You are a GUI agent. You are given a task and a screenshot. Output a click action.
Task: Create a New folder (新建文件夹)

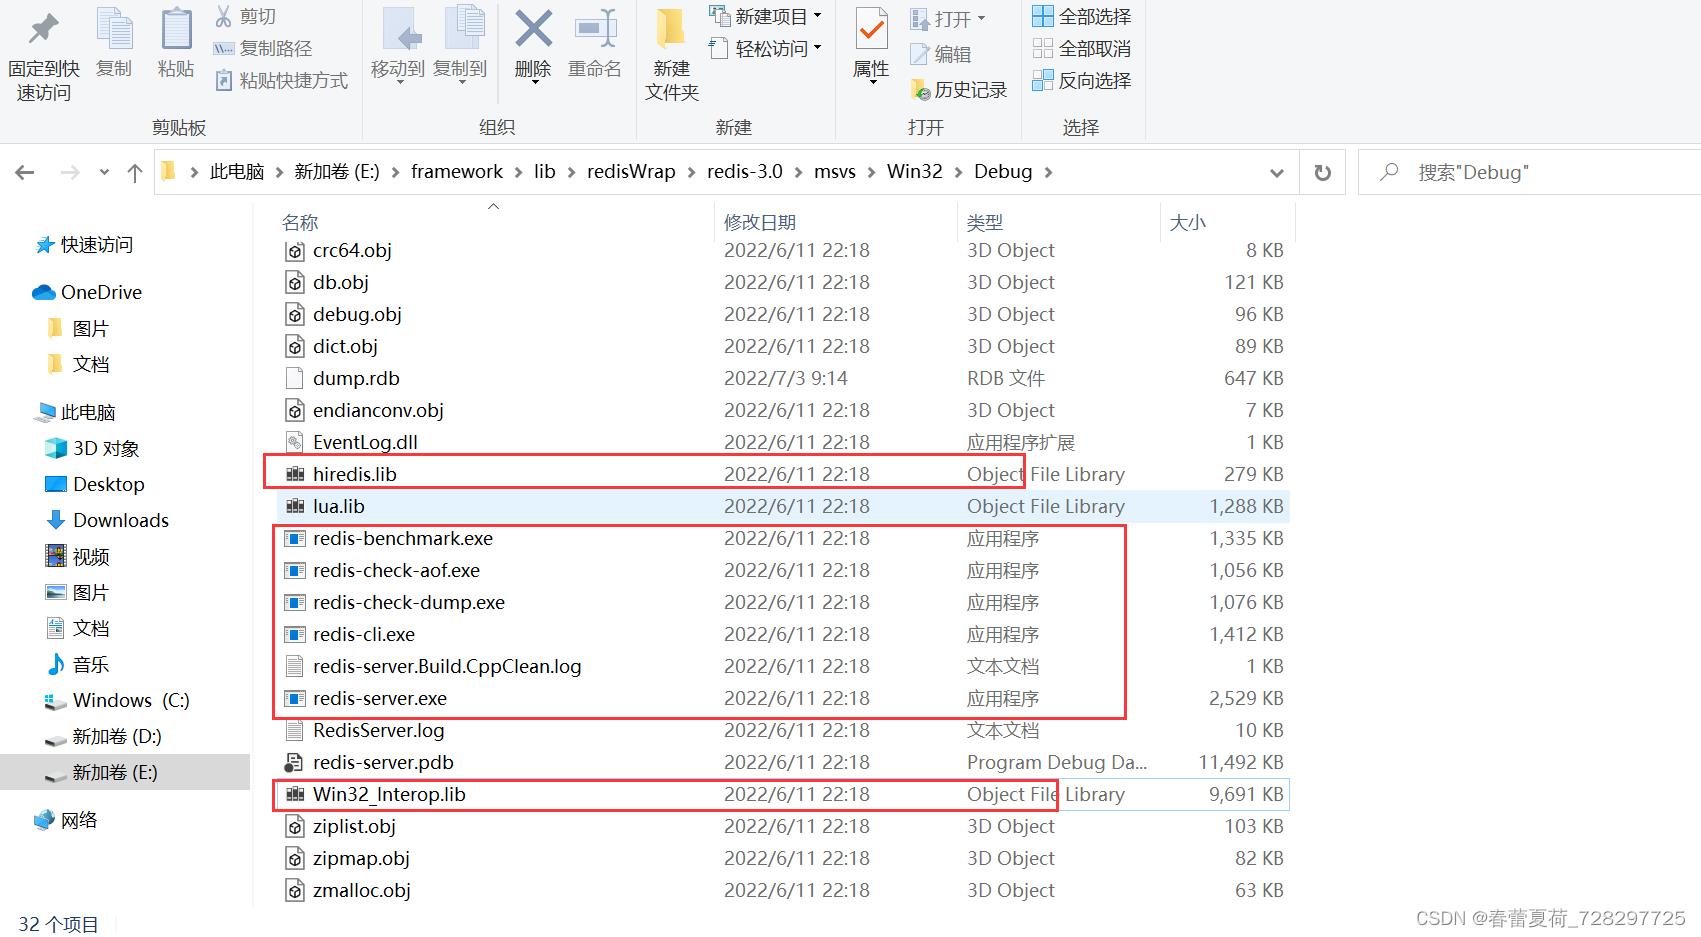coord(671,54)
